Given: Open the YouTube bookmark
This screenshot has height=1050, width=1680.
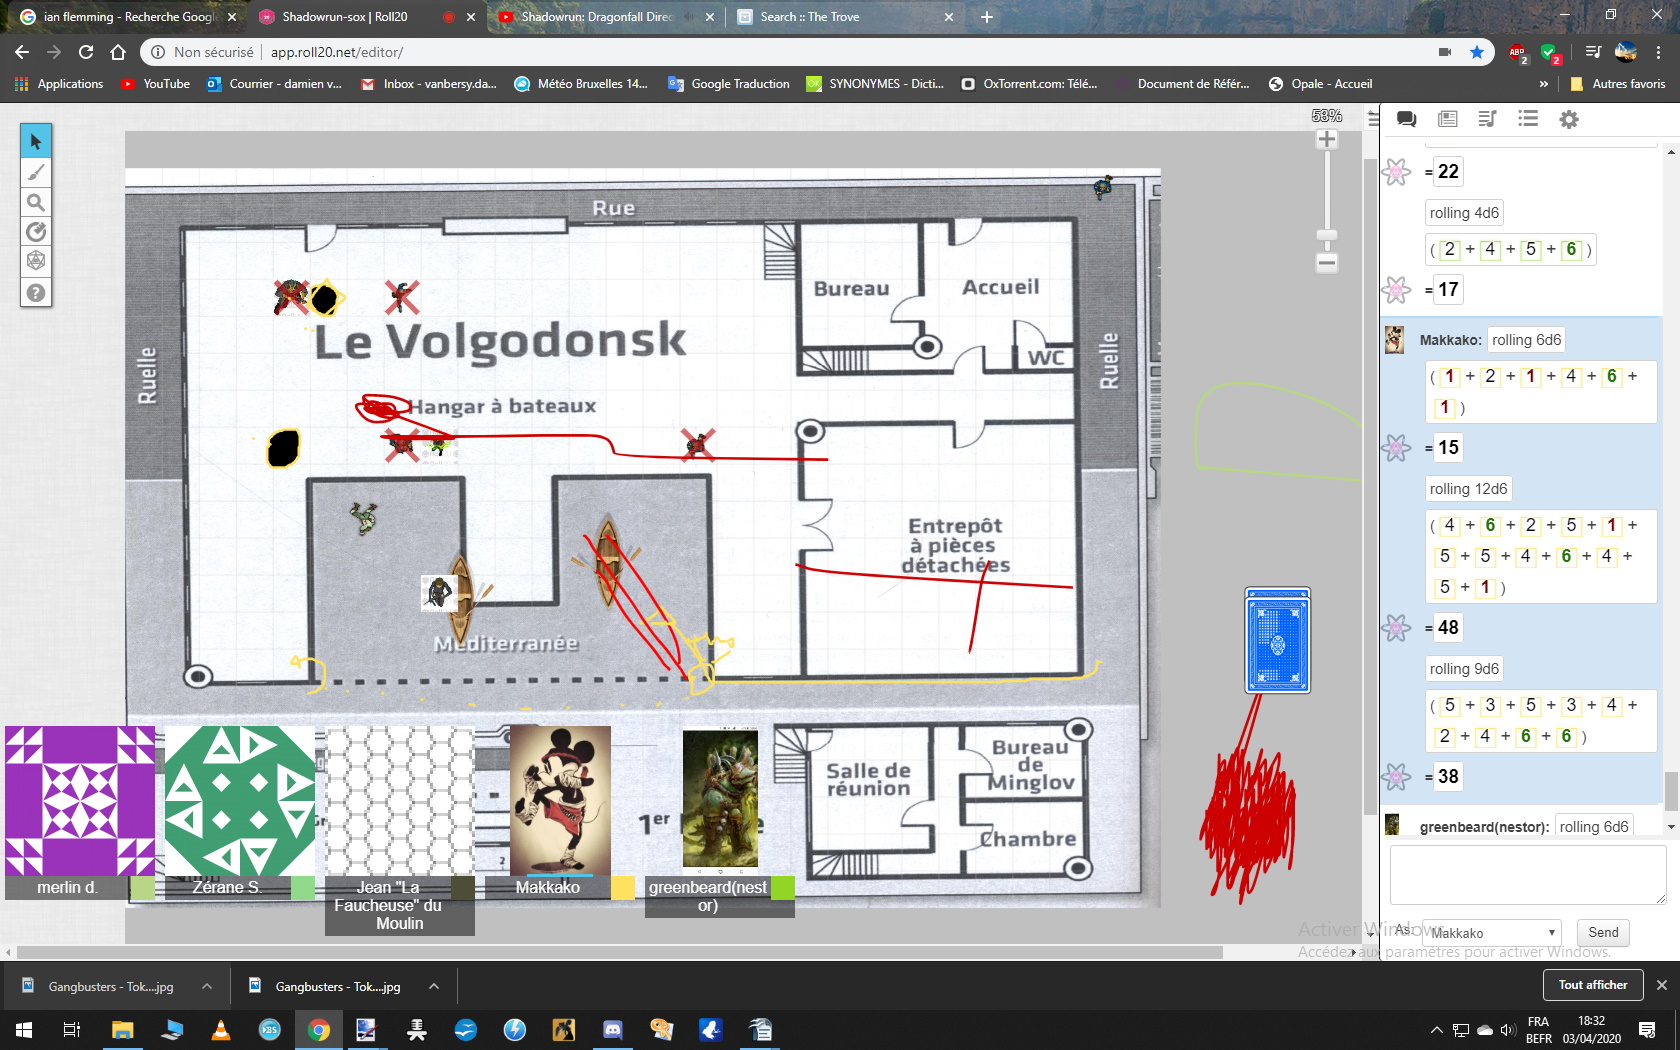Looking at the screenshot, I should (155, 84).
